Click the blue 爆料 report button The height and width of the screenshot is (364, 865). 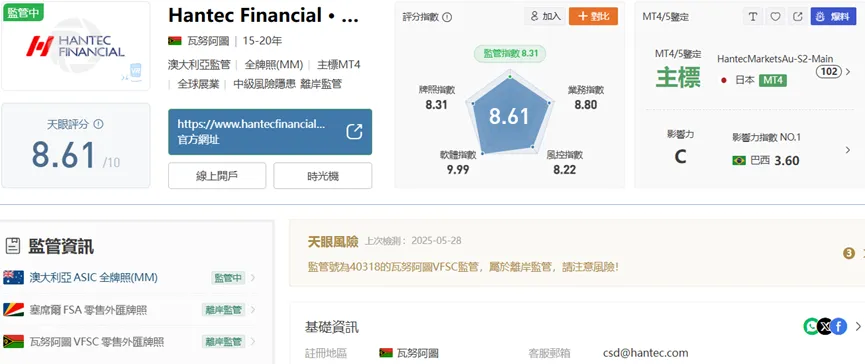[833, 17]
